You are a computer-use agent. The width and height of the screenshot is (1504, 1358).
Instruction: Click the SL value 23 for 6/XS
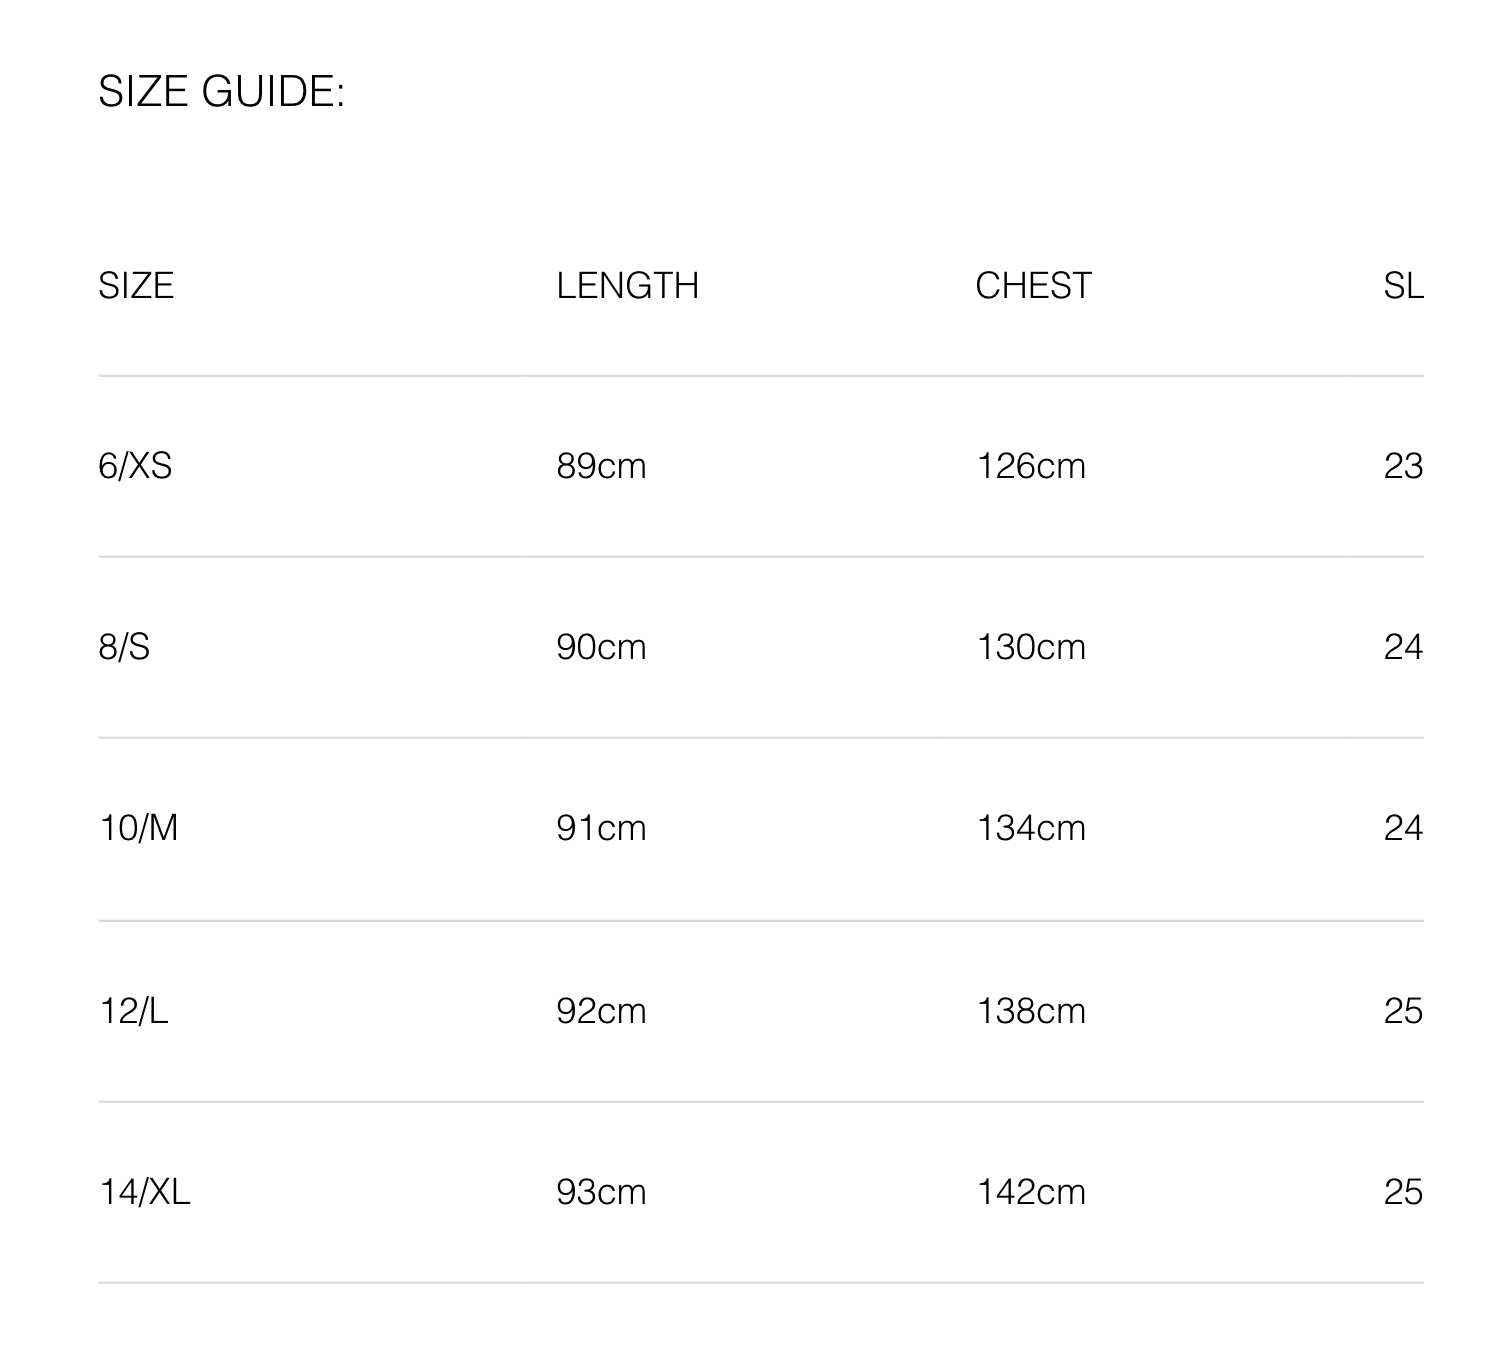tap(1403, 466)
